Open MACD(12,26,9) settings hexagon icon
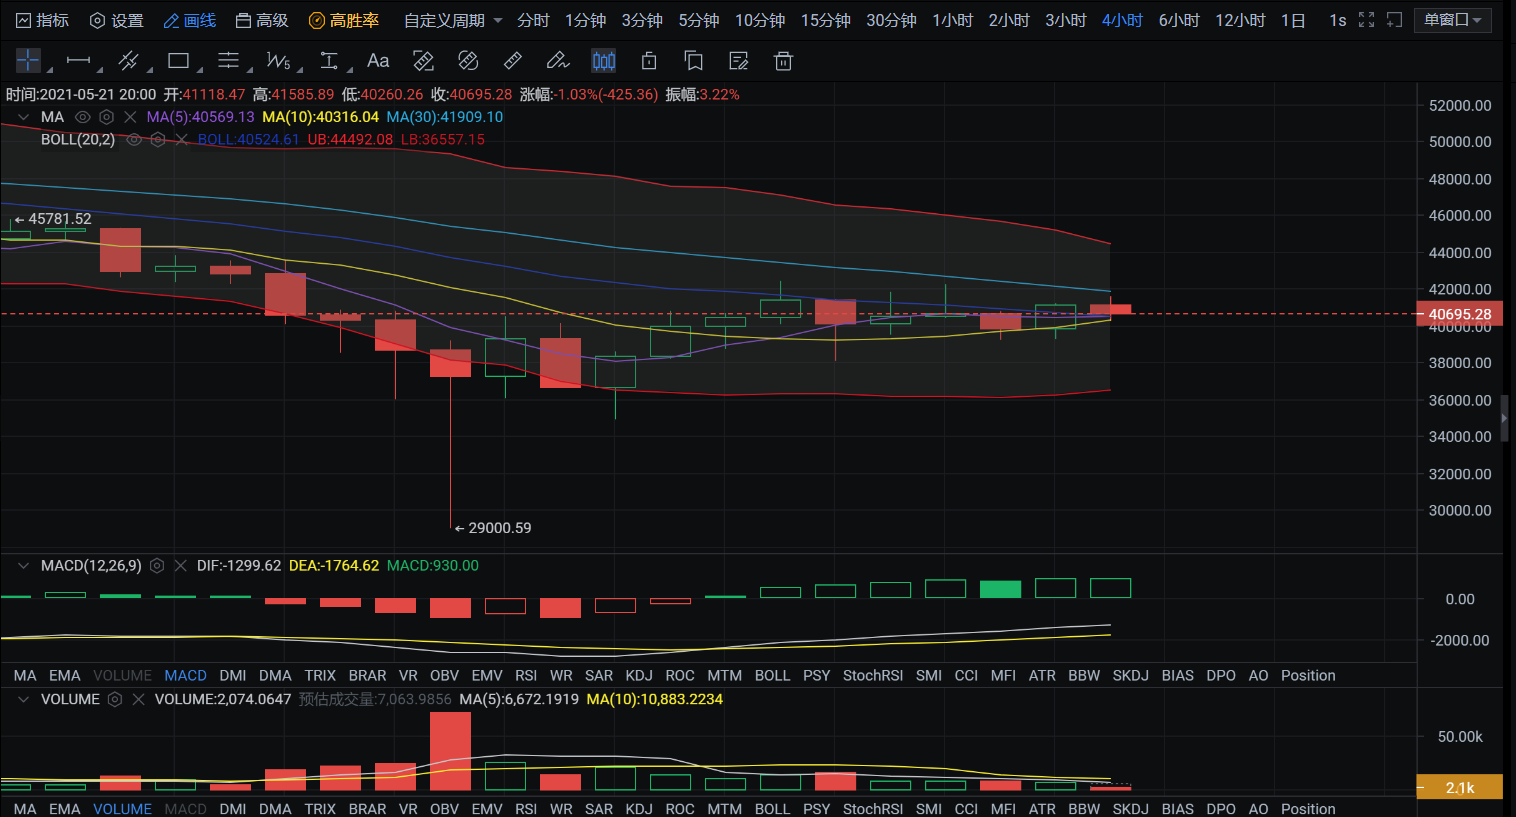This screenshot has width=1516, height=817. [157, 566]
